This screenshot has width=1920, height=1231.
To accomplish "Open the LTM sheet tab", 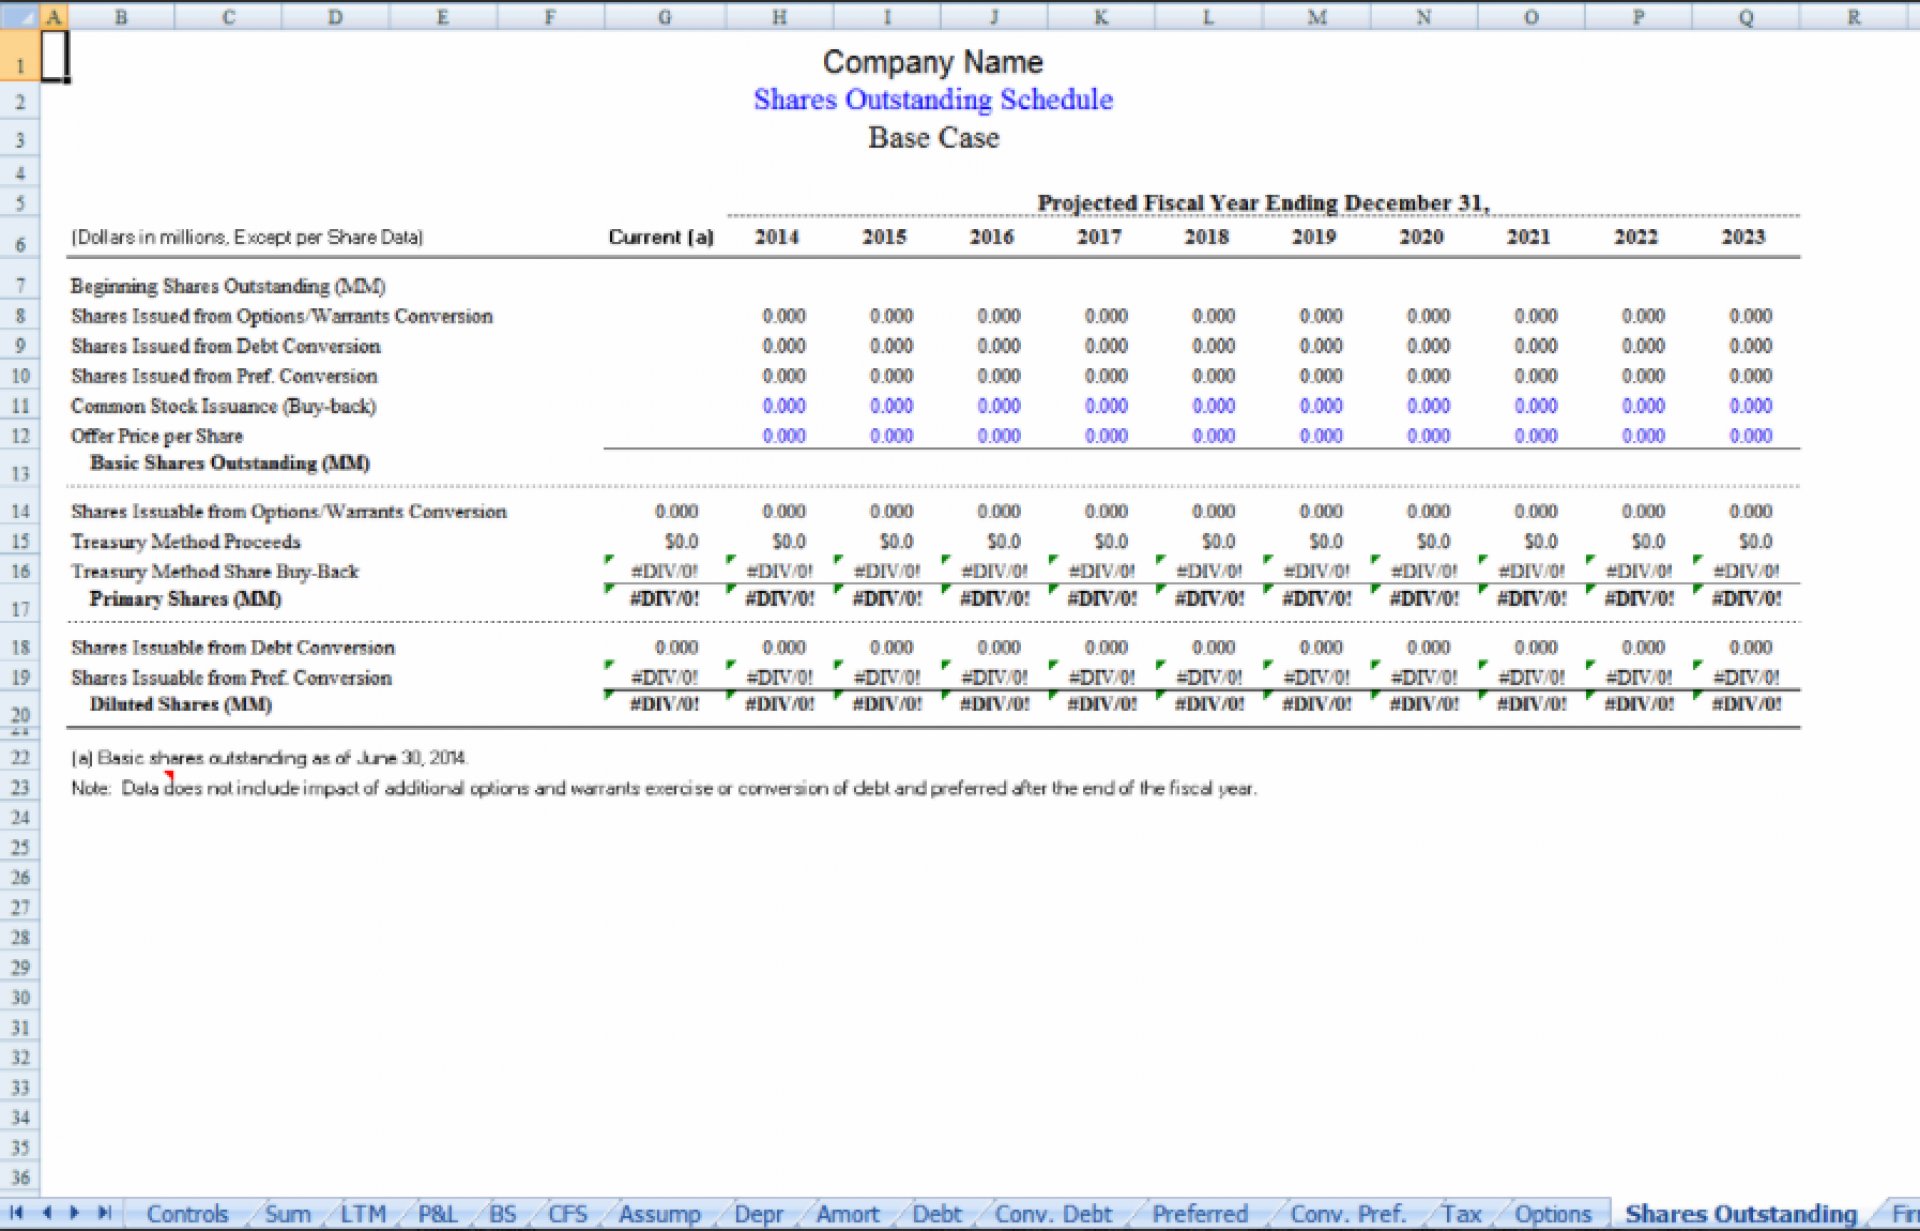I will click(x=363, y=1214).
